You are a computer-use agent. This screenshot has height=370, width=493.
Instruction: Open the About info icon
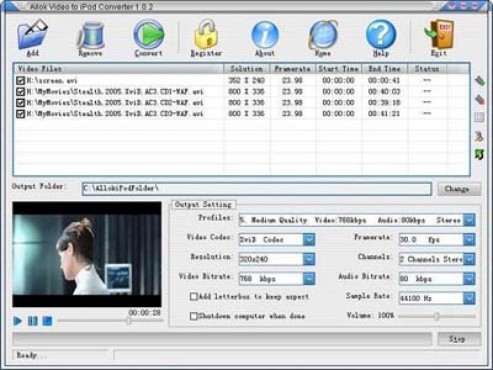click(265, 35)
